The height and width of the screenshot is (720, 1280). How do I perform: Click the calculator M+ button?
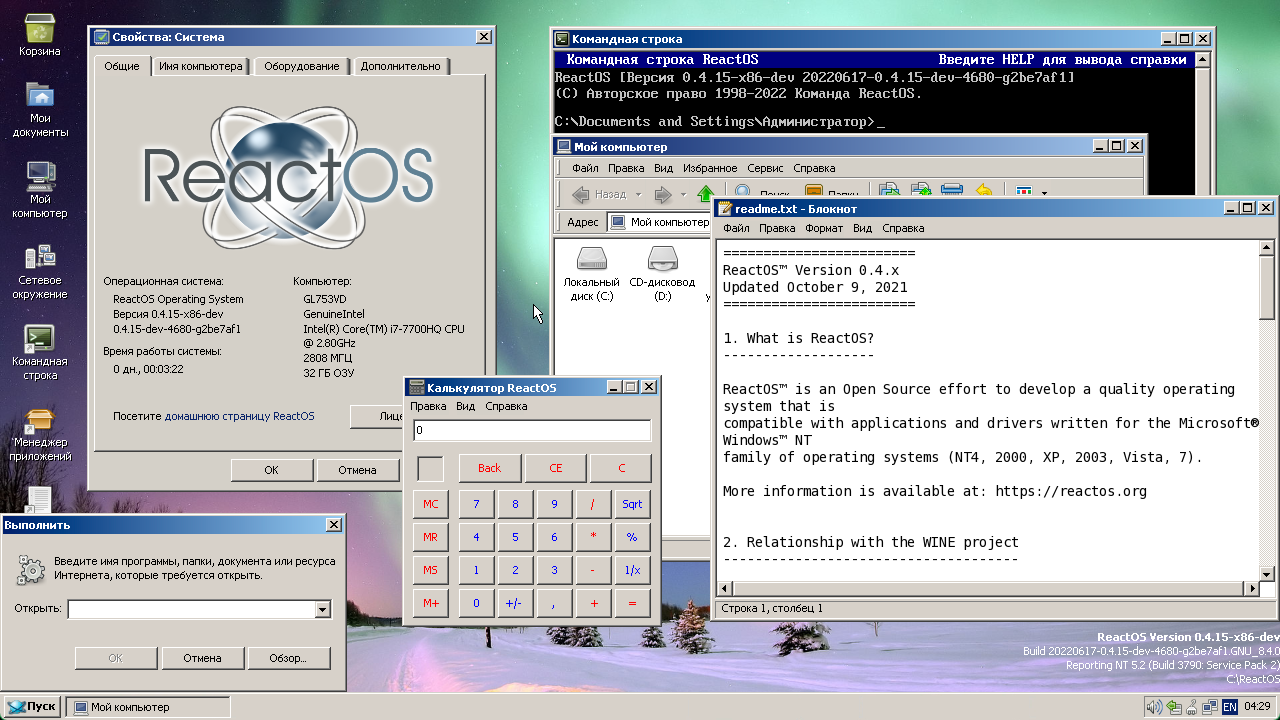click(x=430, y=603)
